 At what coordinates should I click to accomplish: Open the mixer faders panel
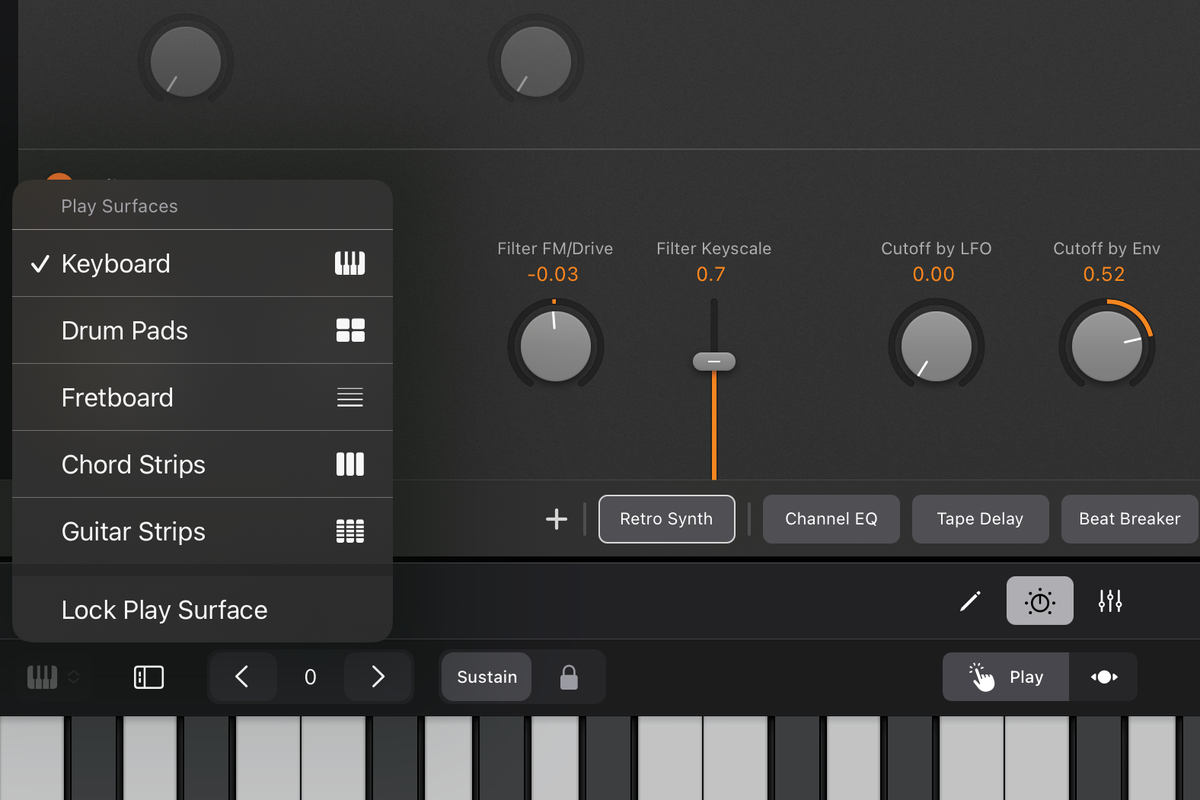tap(1110, 600)
